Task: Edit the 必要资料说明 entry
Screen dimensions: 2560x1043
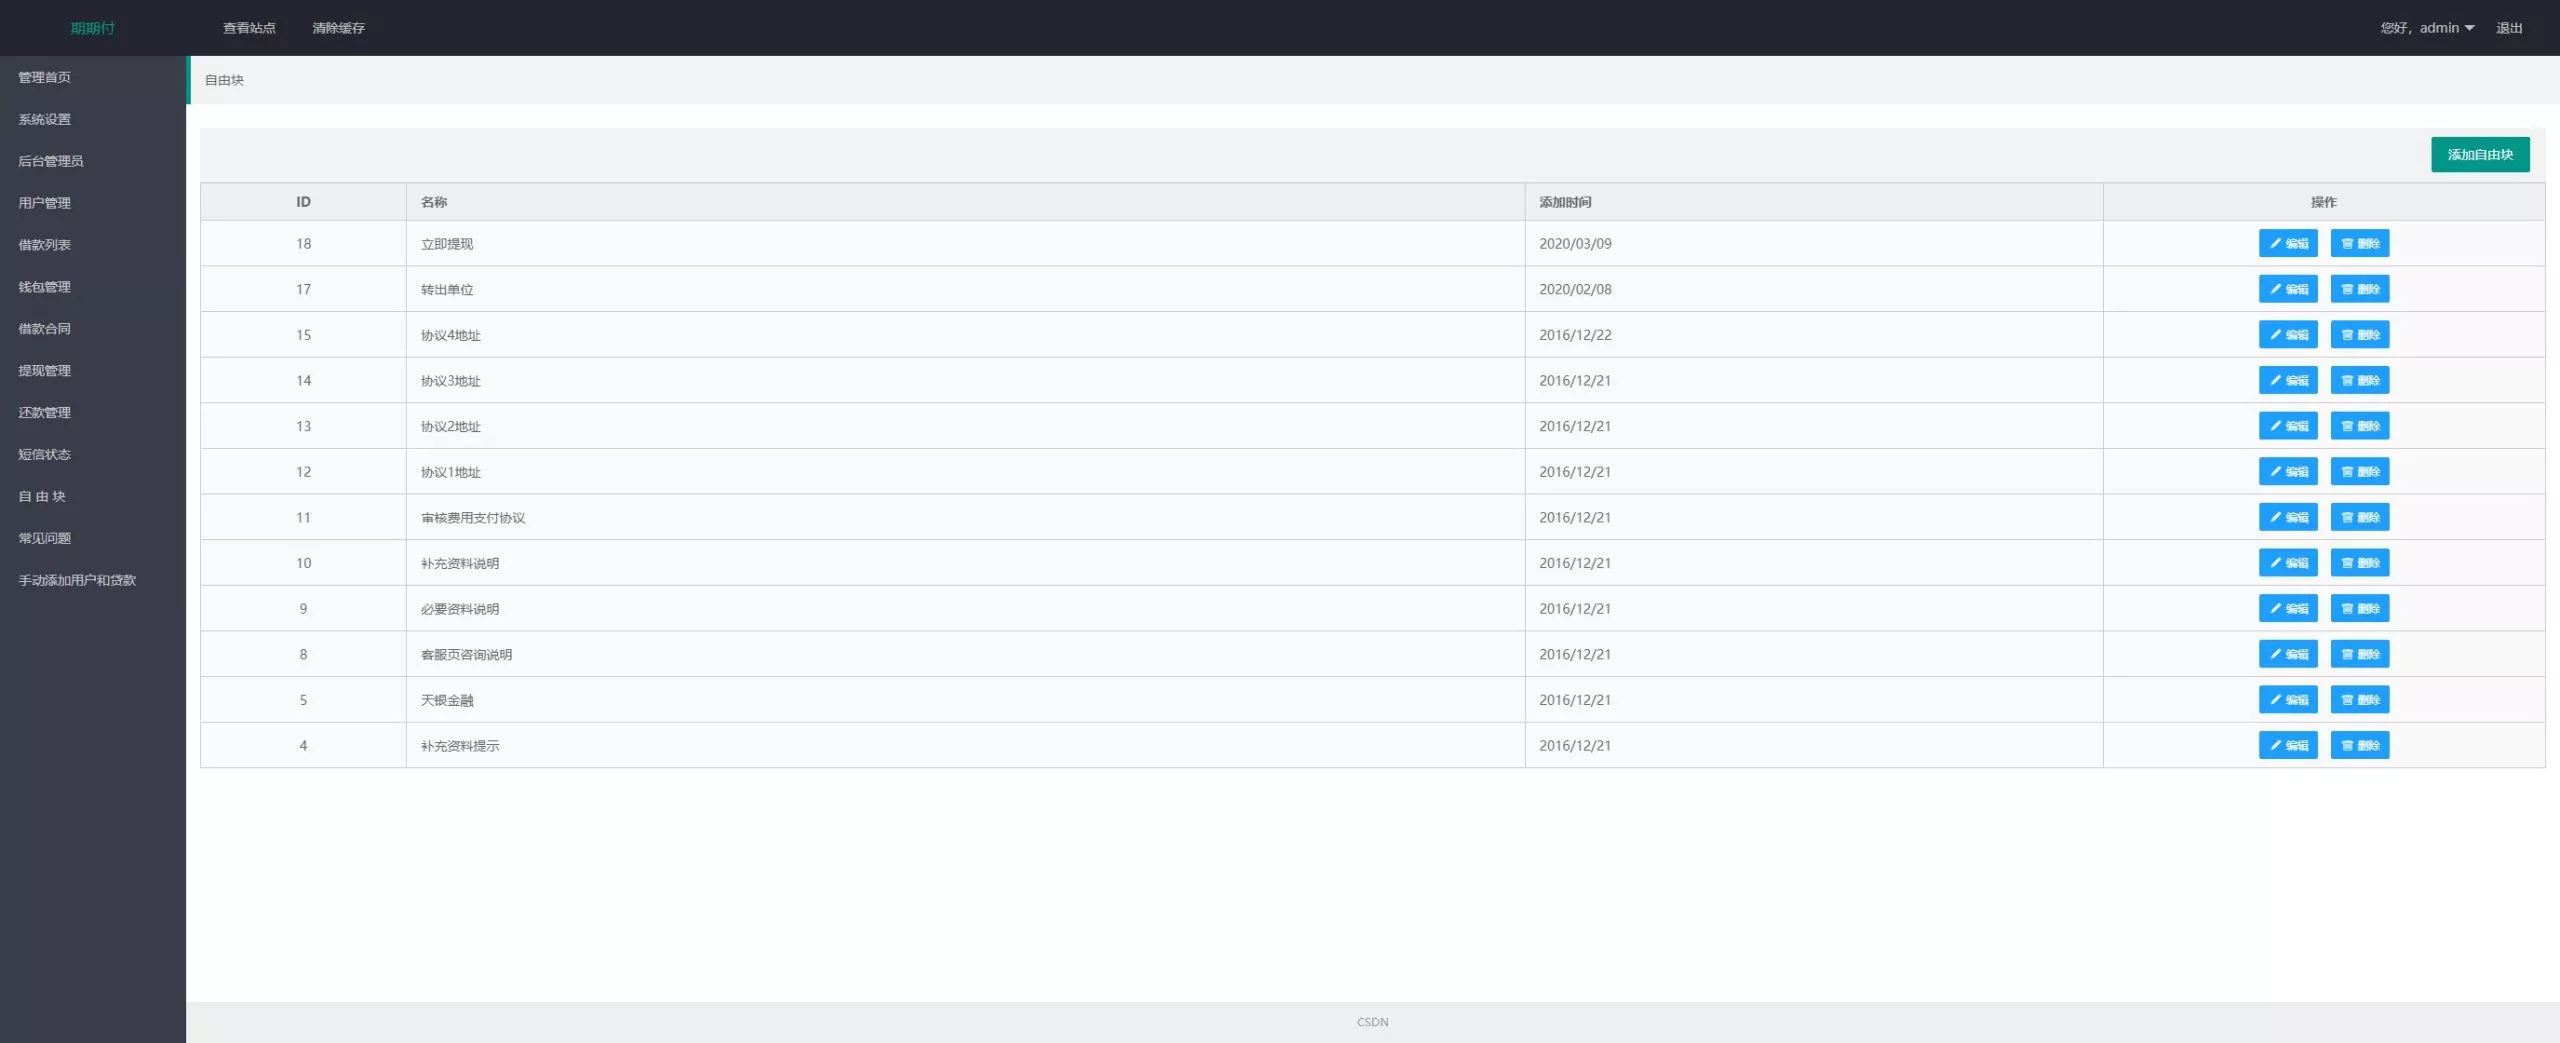Action: (x=2287, y=608)
